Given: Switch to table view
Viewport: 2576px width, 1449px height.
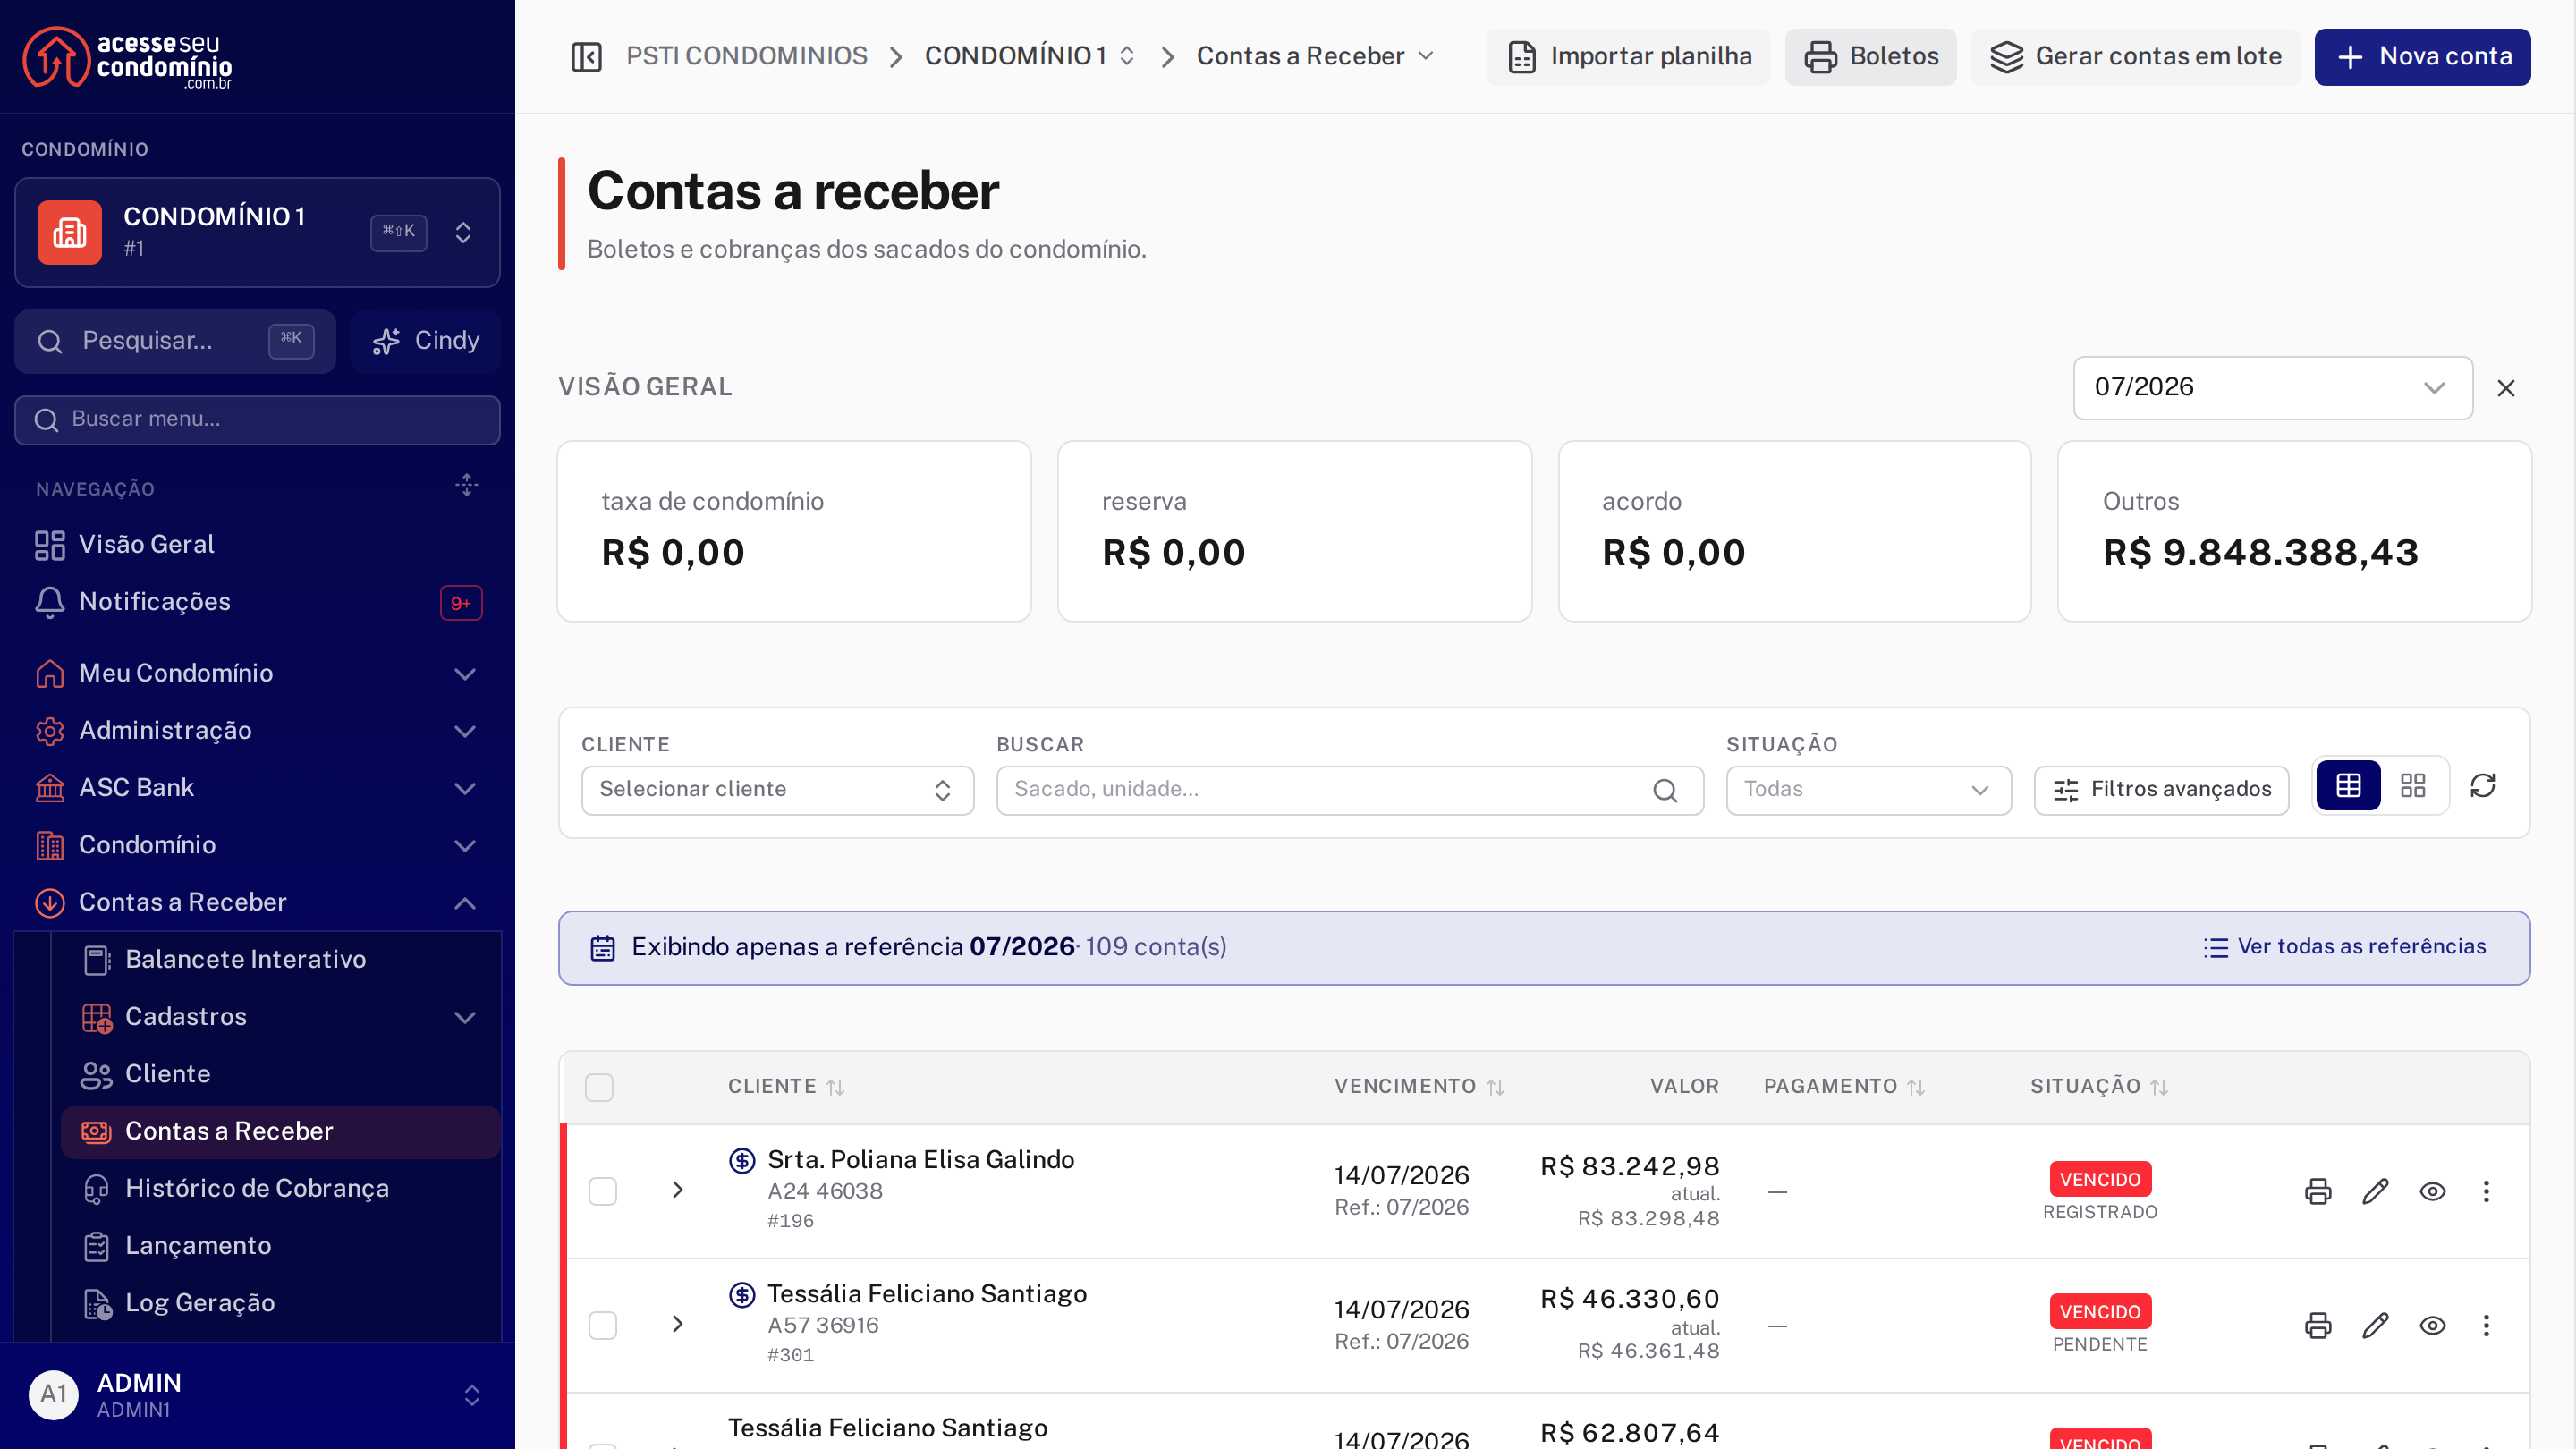Looking at the screenshot, I should coord(2348,786).
